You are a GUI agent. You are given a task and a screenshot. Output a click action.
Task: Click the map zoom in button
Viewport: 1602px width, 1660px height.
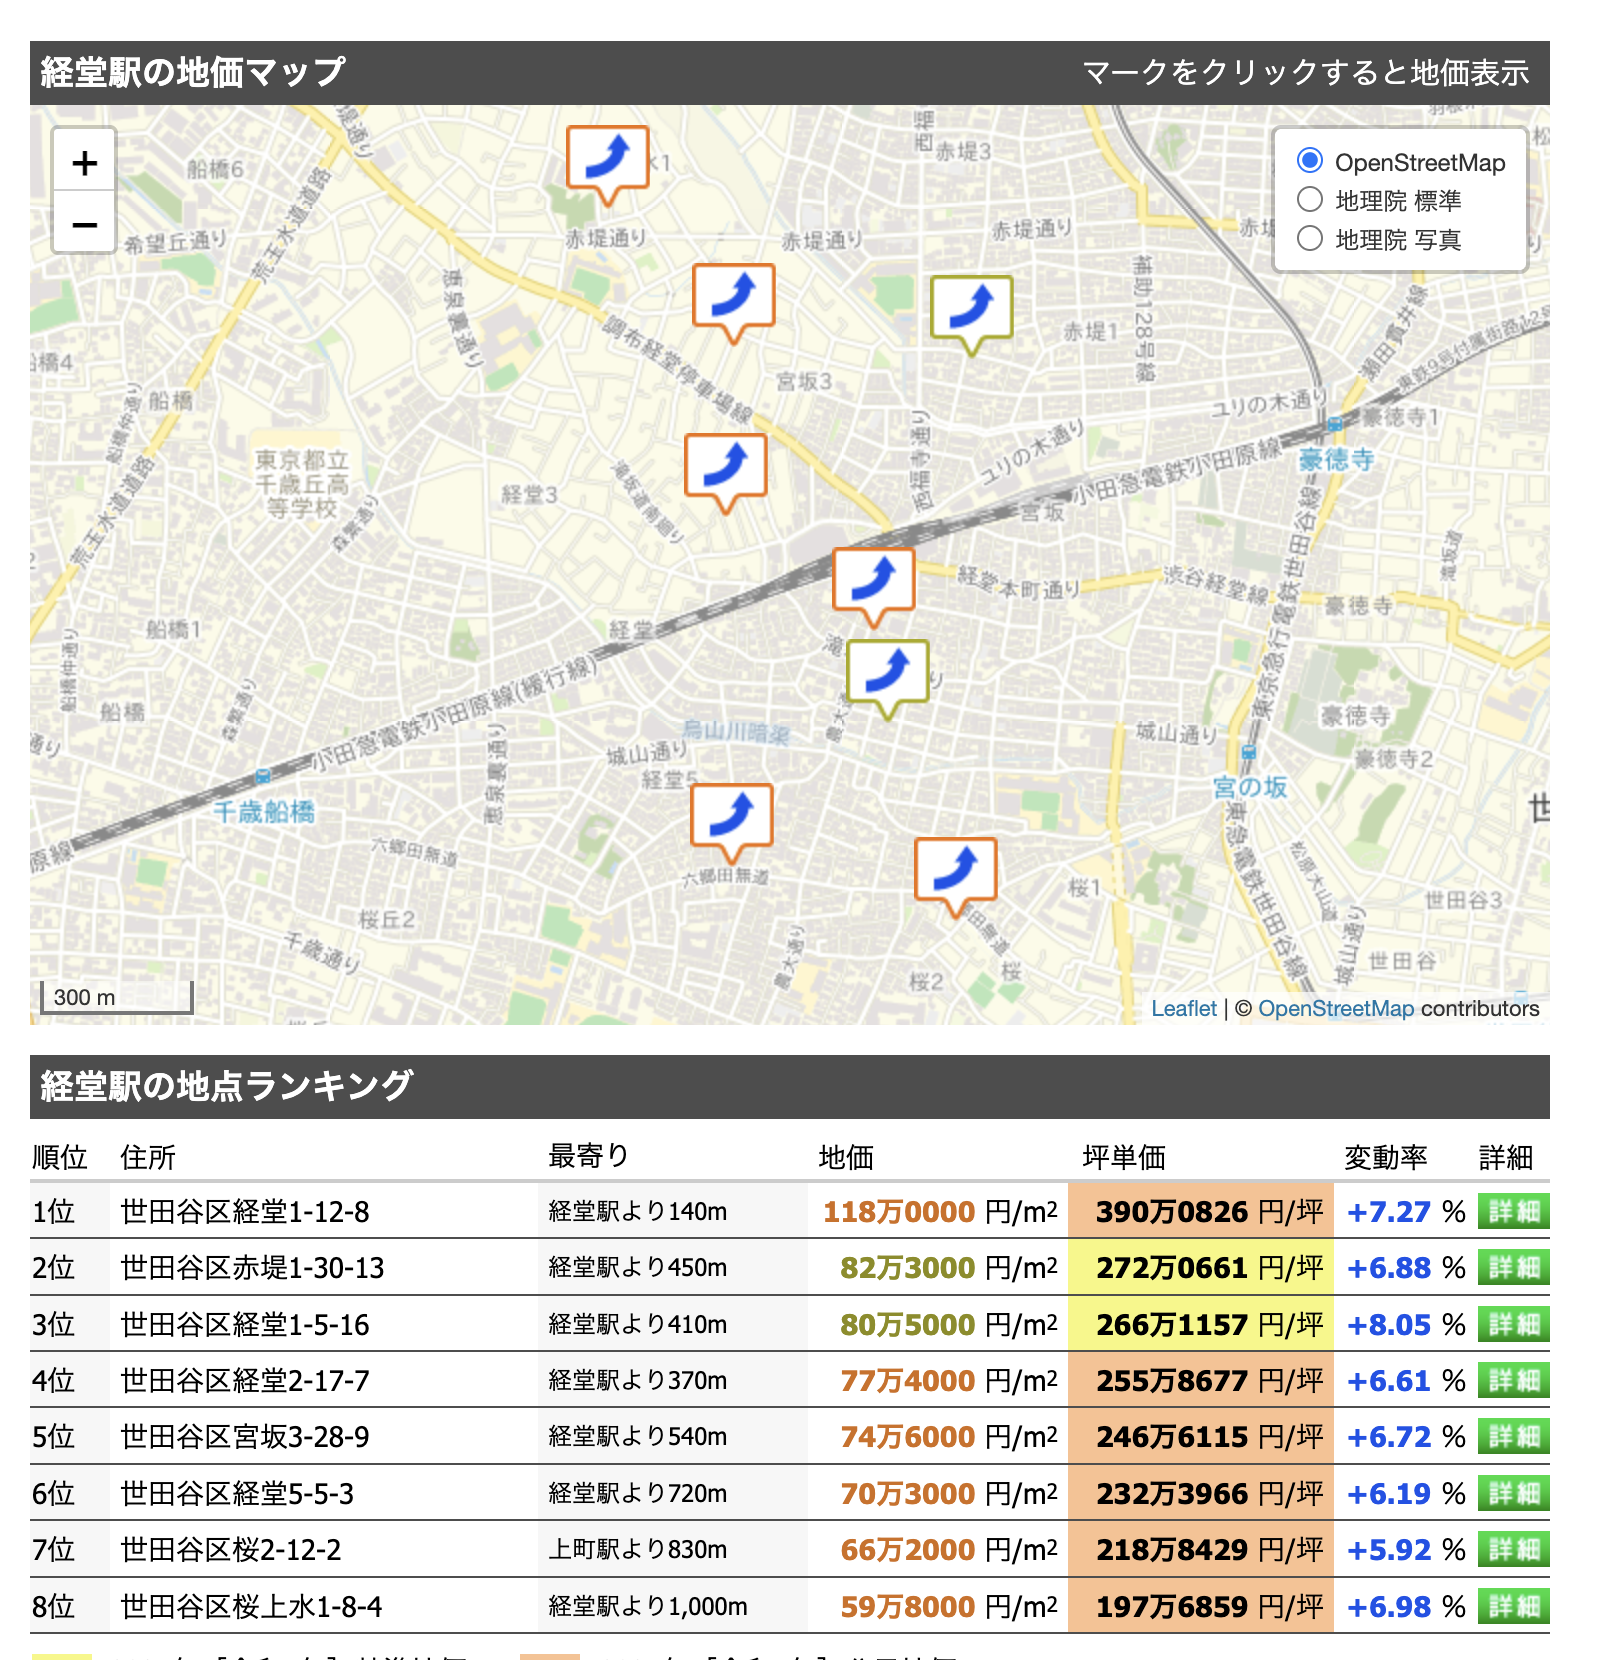tap(84, 163)
